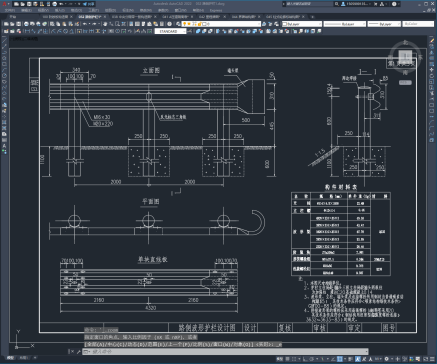The width and height of the screenshot is (437, 364).
Task: Toggle ortho mode in status bar
Action: [305, 359]
